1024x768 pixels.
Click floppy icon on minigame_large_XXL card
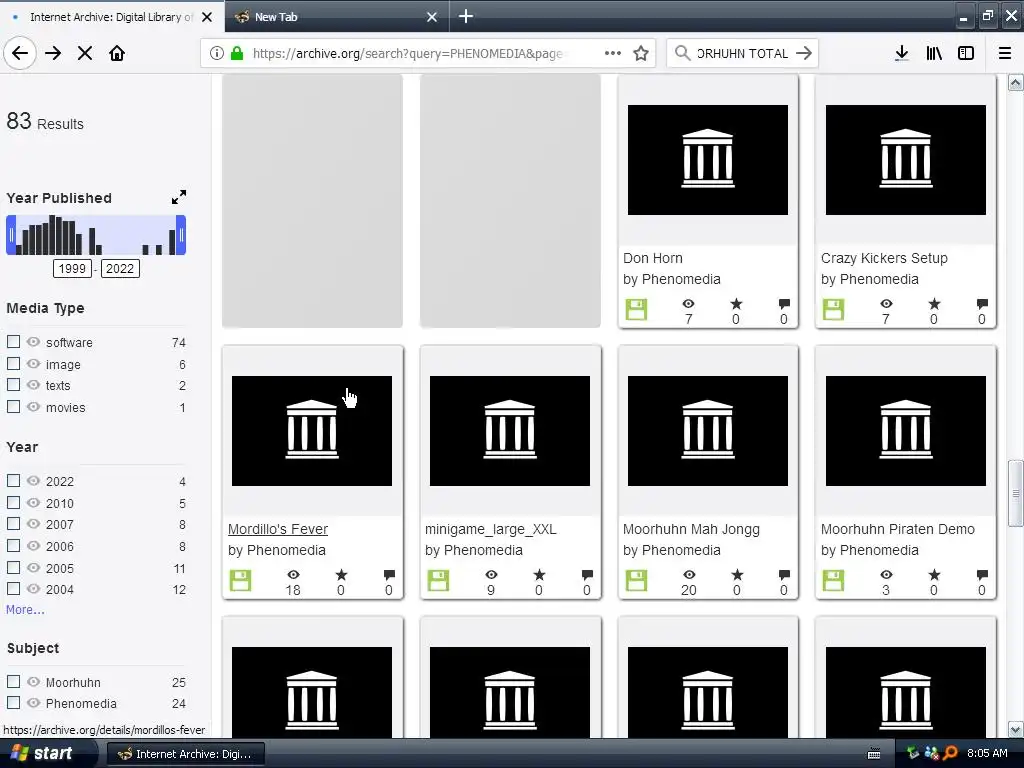tap(438, 581)
